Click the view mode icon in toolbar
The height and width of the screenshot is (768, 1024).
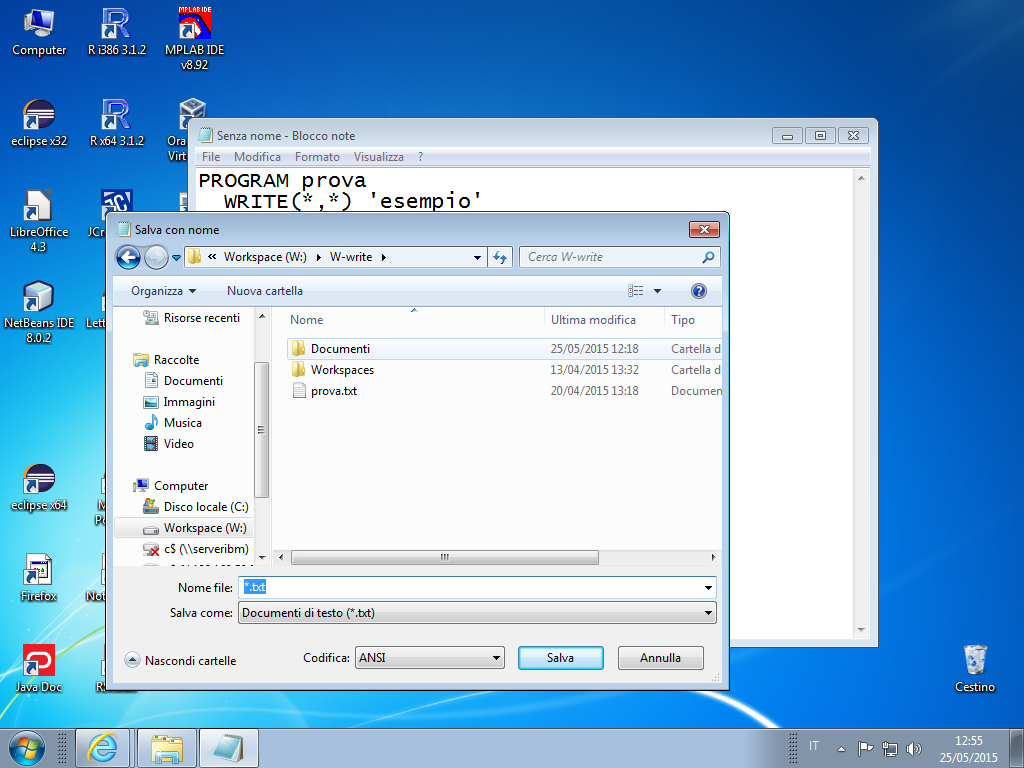pos(636,291)
